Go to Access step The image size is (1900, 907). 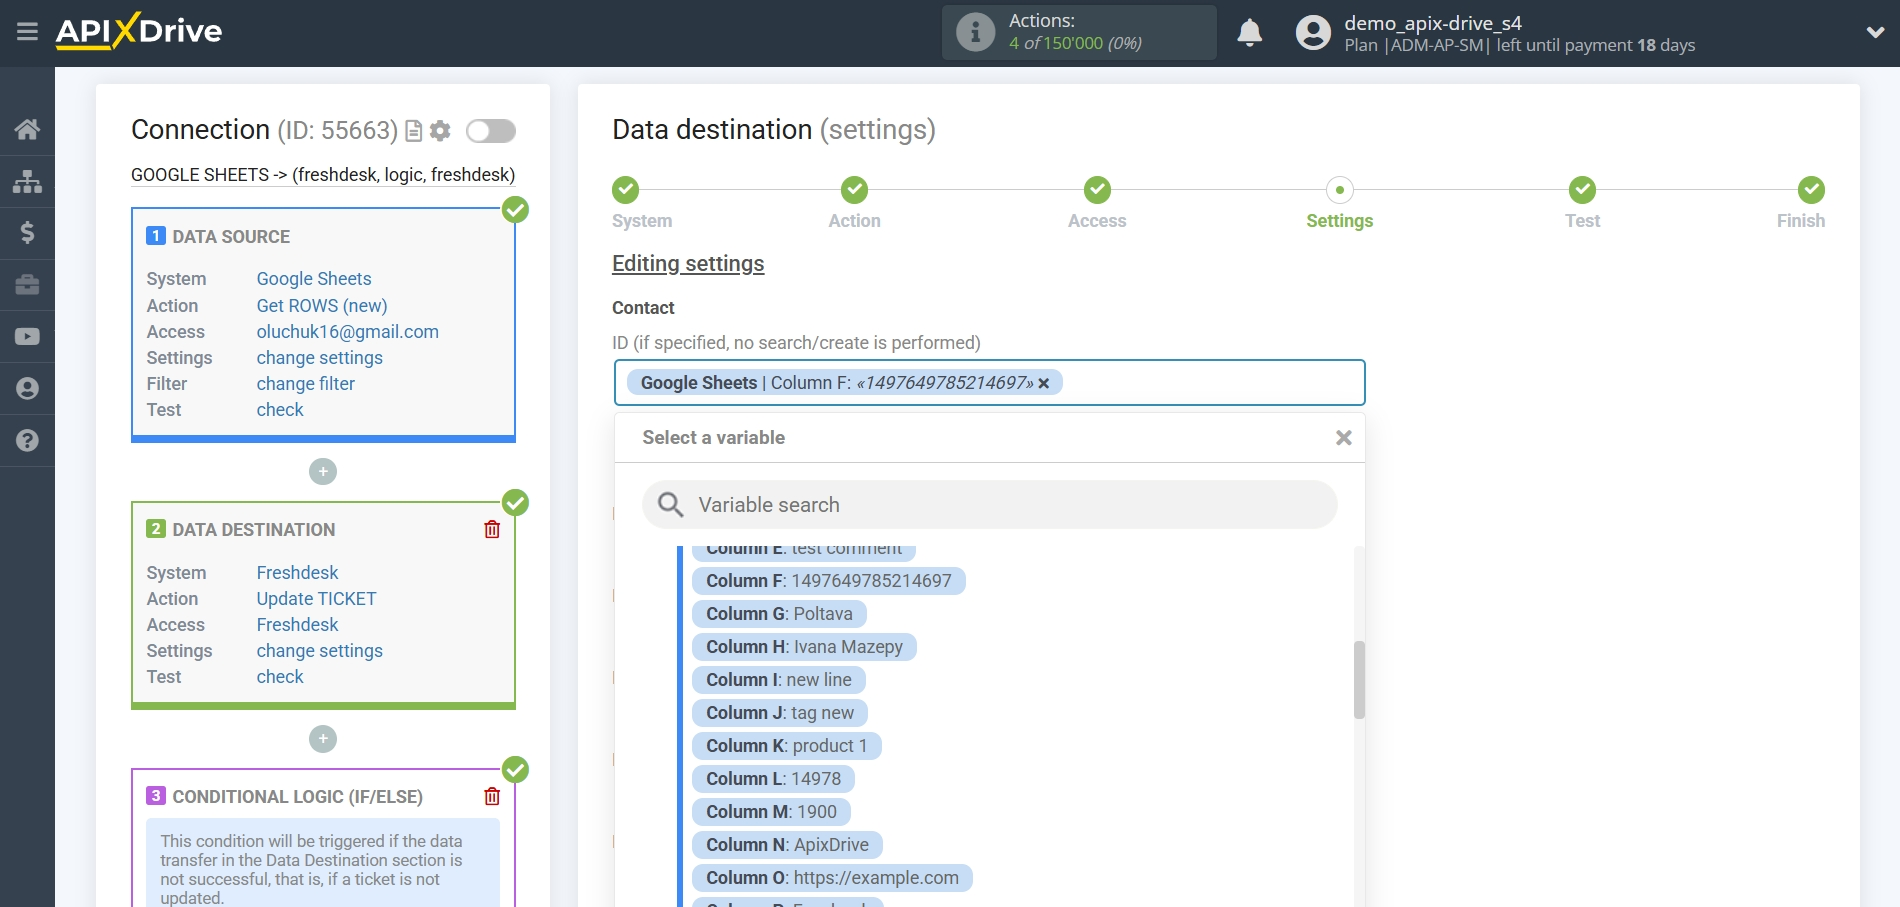coord(1097,189)
